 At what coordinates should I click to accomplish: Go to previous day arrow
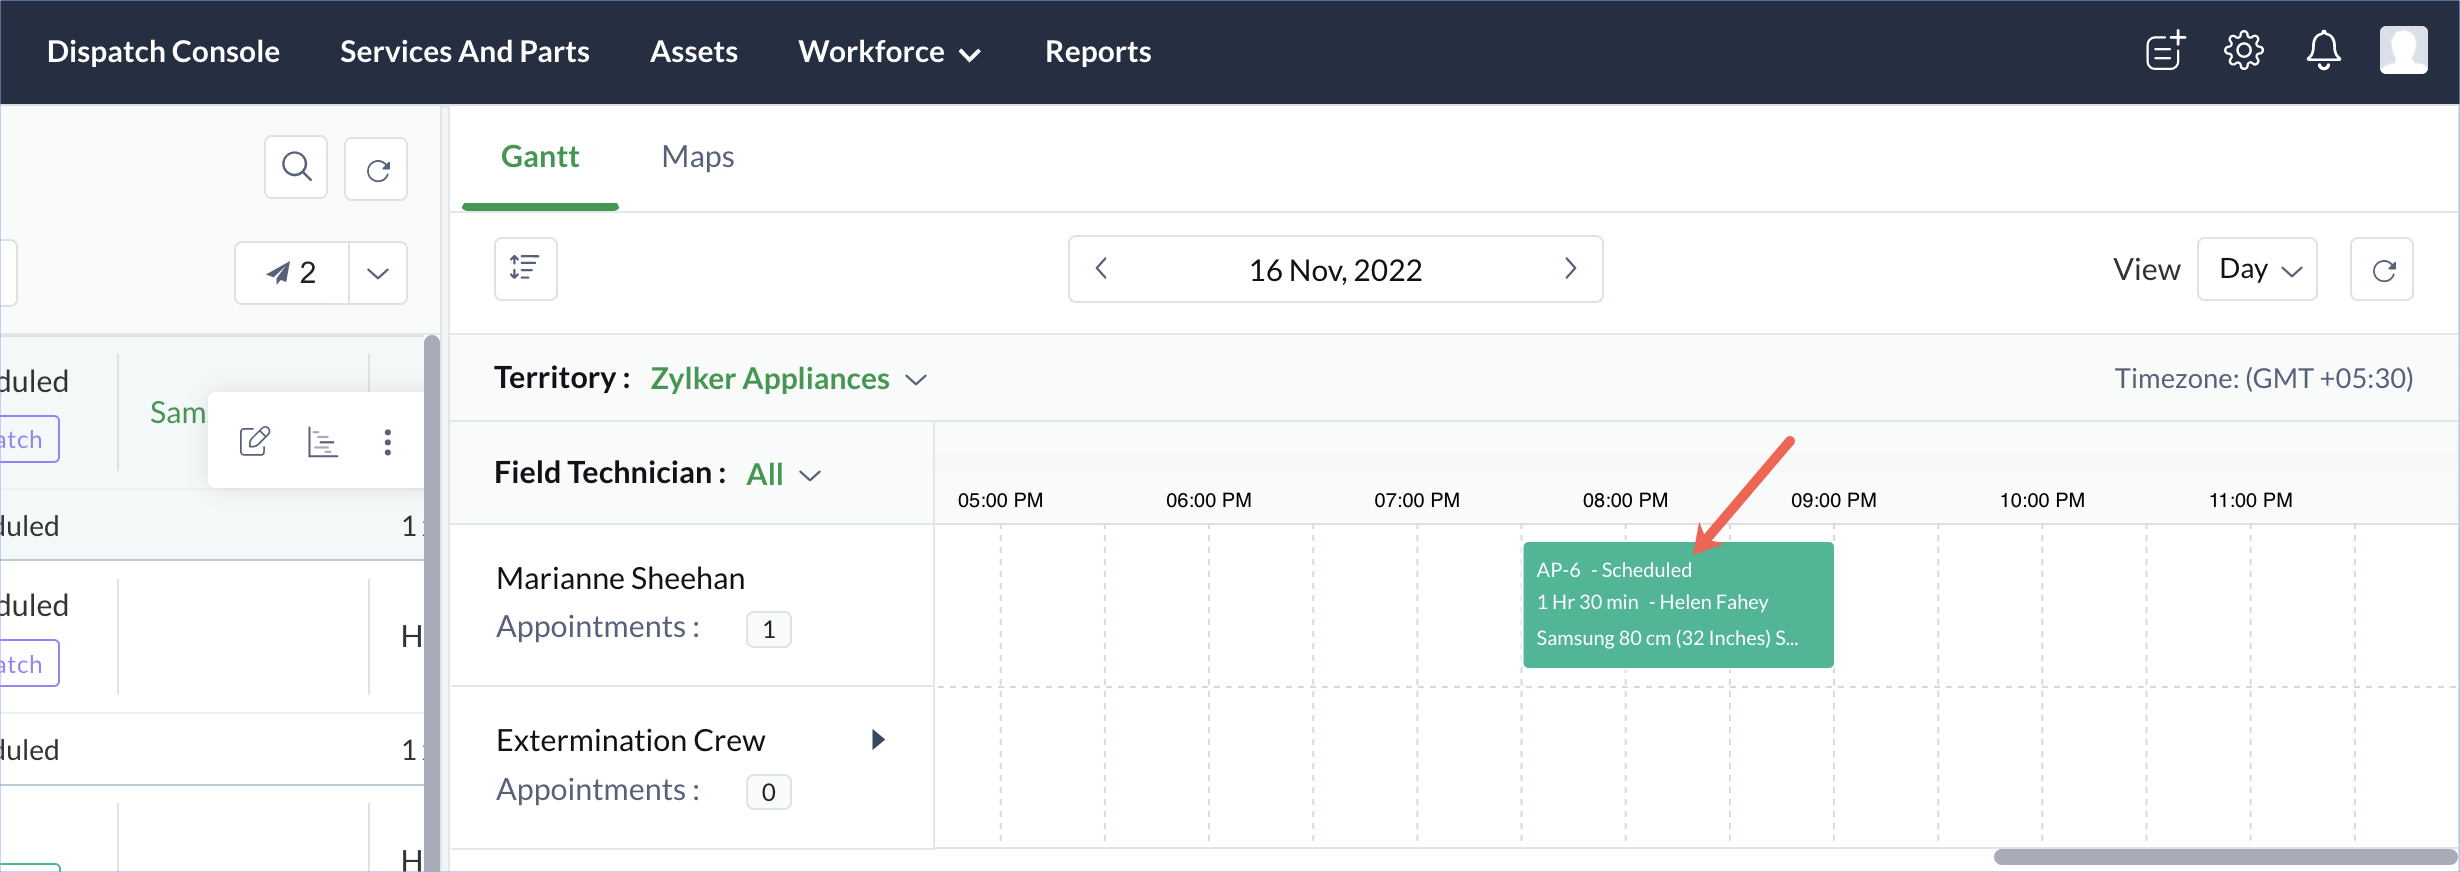pyautogui.click(x=1102, y=268)
